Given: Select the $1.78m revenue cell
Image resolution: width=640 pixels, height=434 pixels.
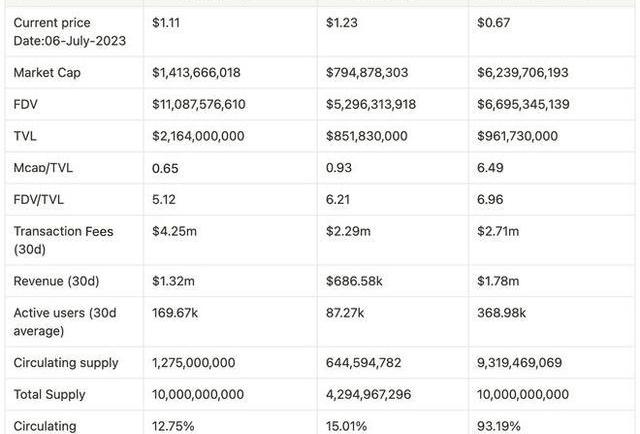Looking at the screenshot, I should 499,280.
